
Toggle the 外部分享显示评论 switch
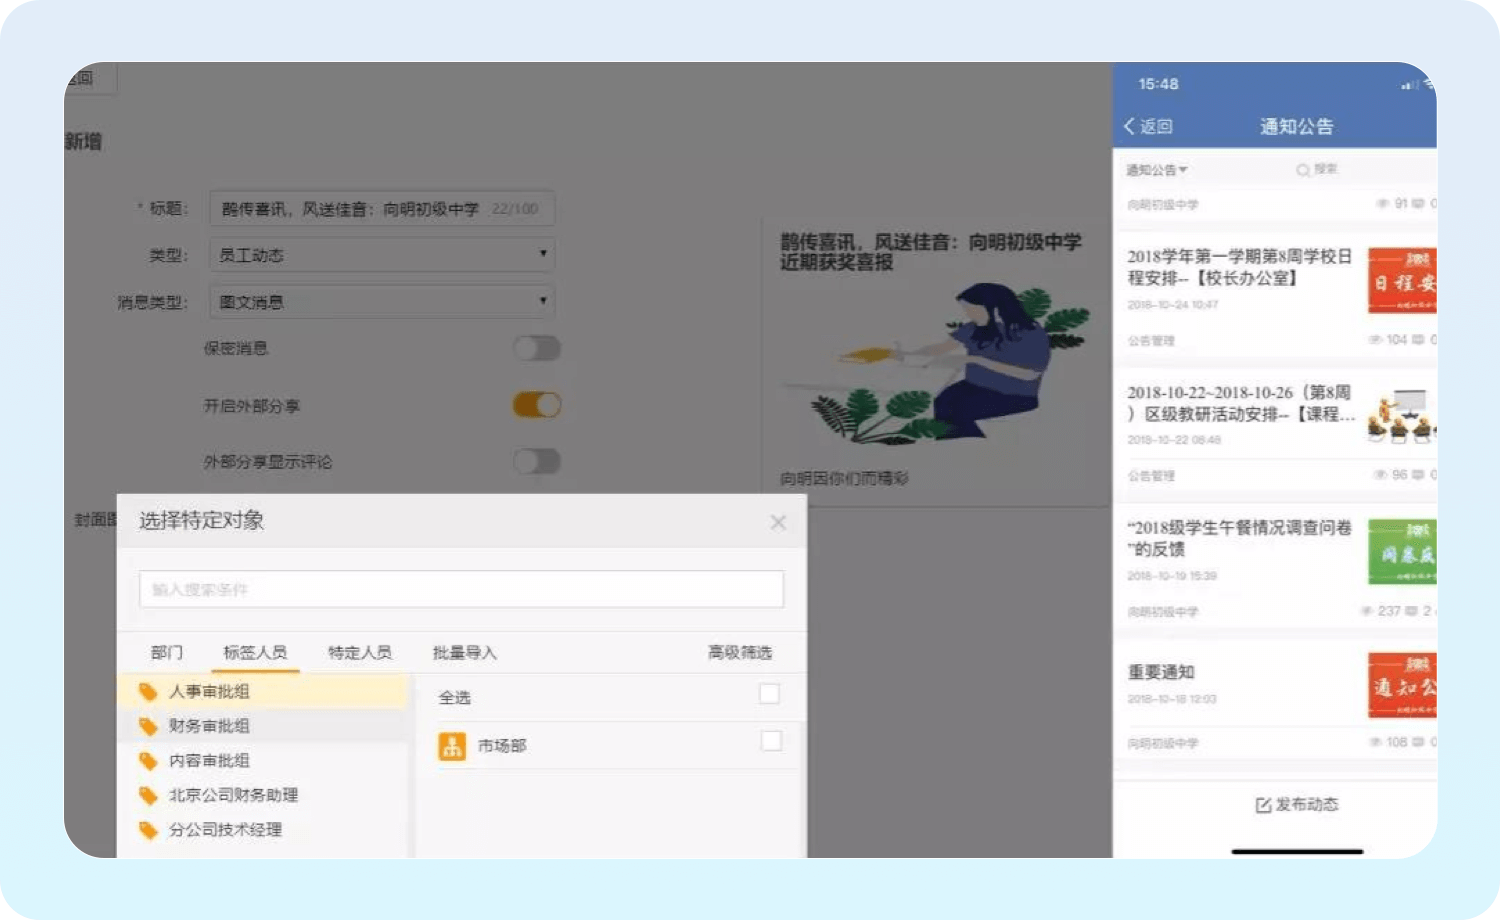(x=537, y=461)
